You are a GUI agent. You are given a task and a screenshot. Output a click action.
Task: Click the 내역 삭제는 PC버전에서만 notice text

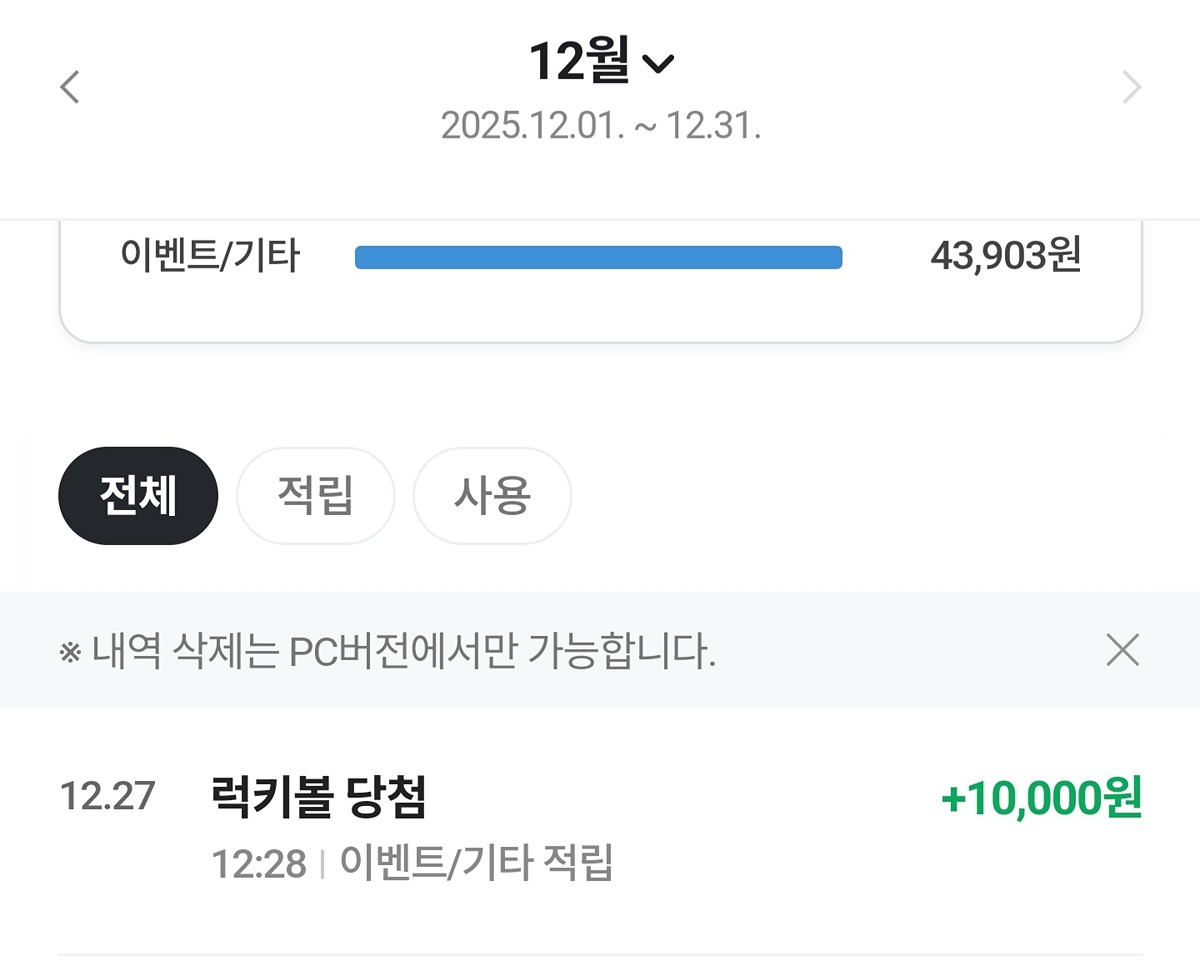click(x=404, y=652)
